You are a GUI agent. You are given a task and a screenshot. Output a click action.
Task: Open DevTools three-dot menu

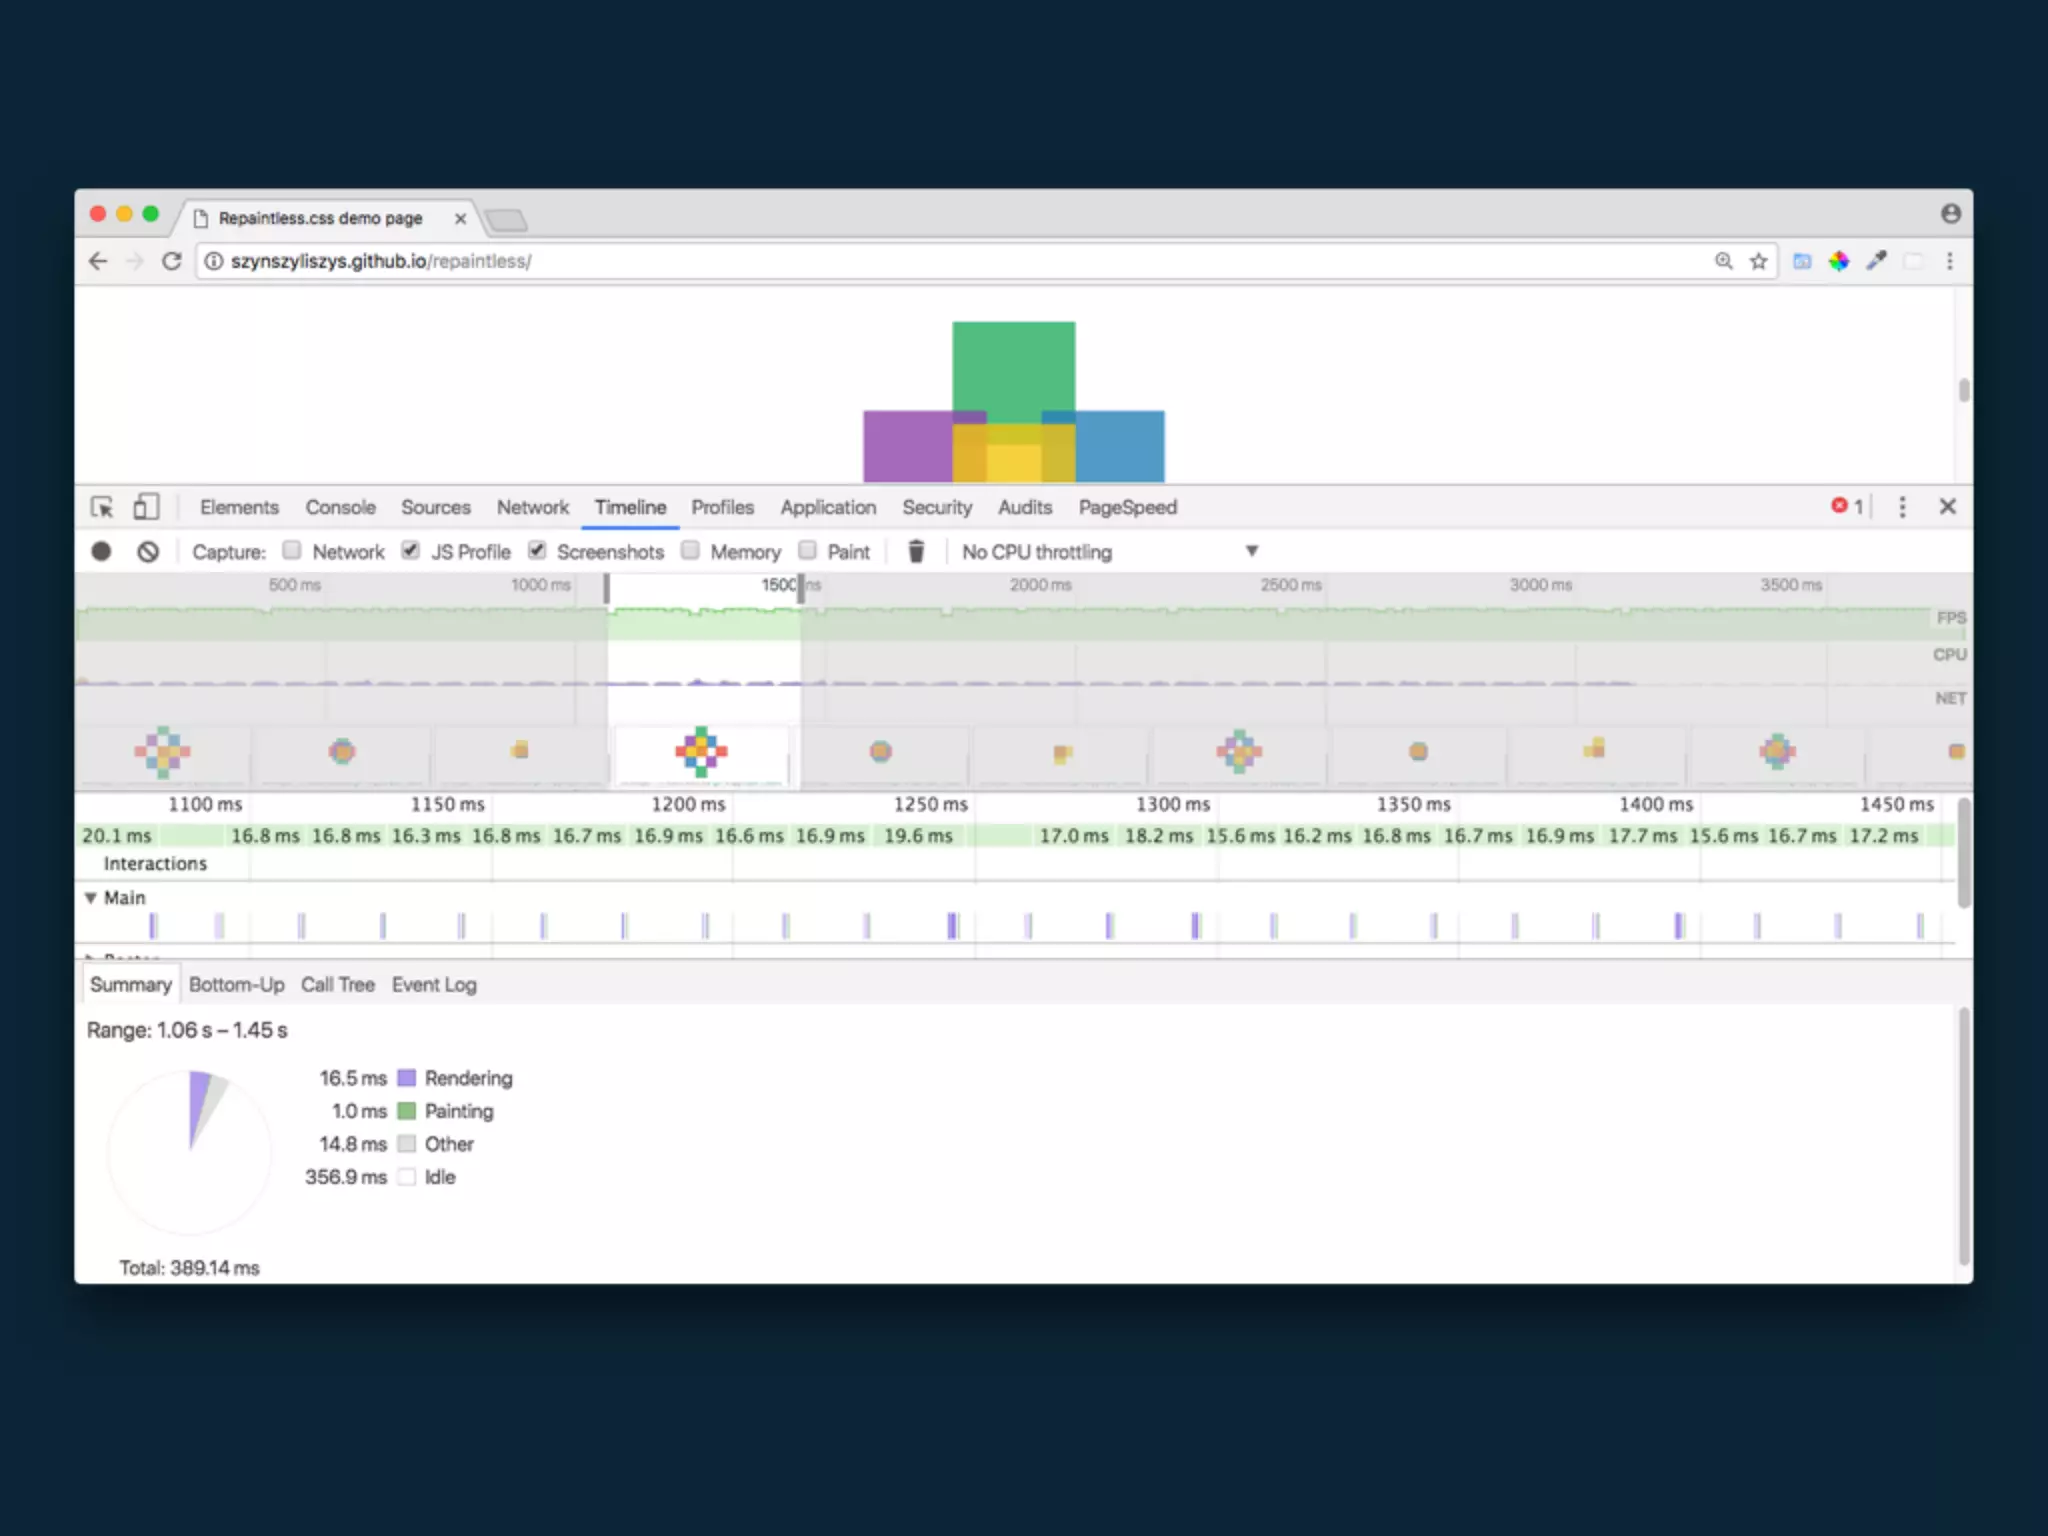[1902, 507]
